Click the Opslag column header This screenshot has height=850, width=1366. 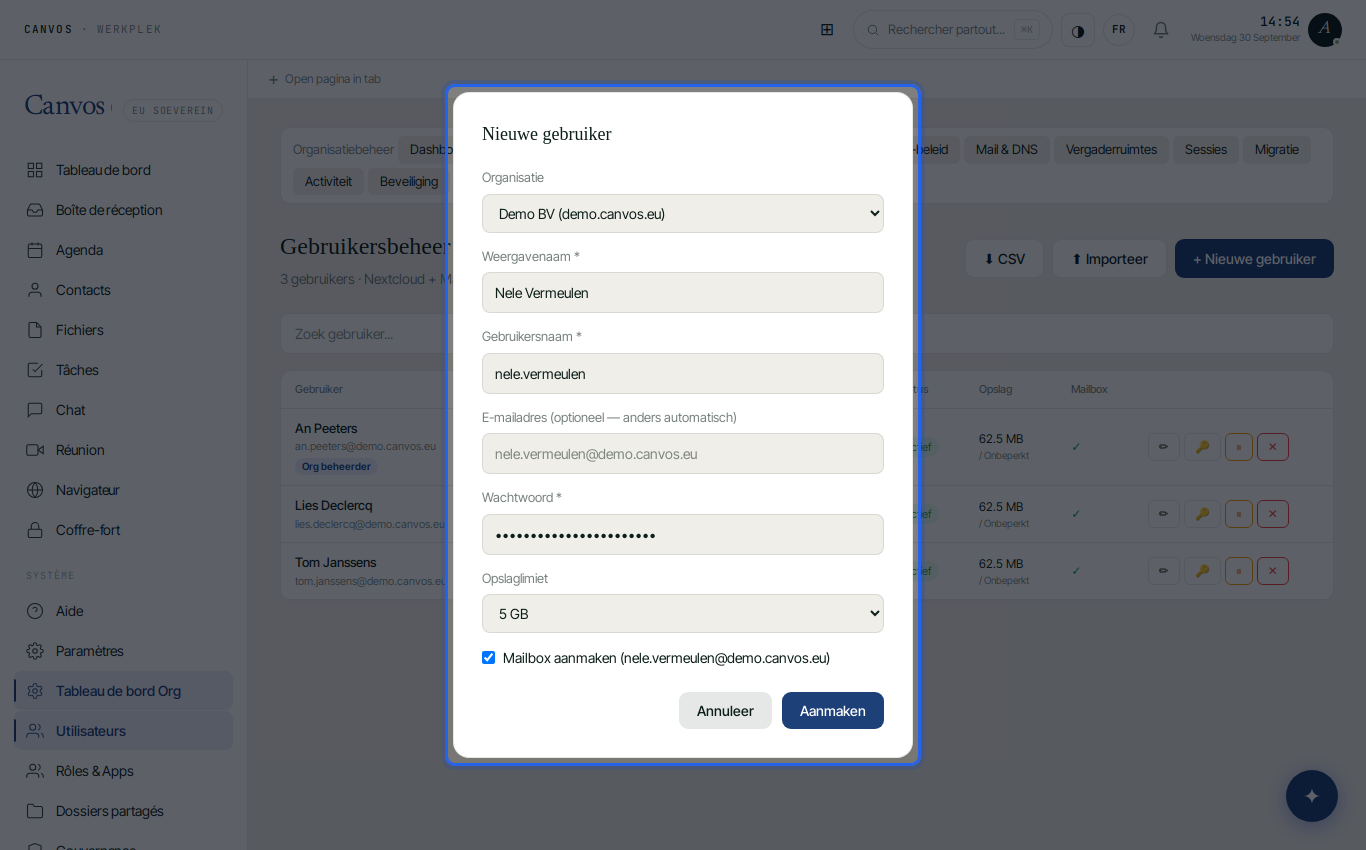coord(995,389)
